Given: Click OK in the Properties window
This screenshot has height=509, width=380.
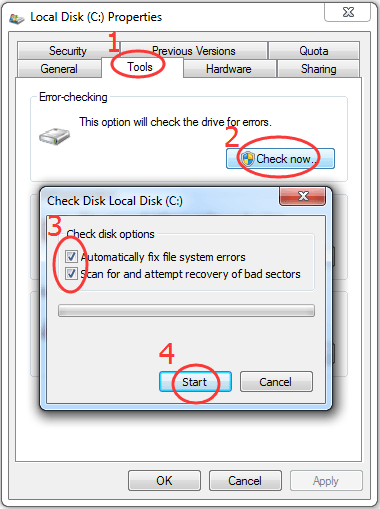Looking at the screenshot, I should (164, 481).
